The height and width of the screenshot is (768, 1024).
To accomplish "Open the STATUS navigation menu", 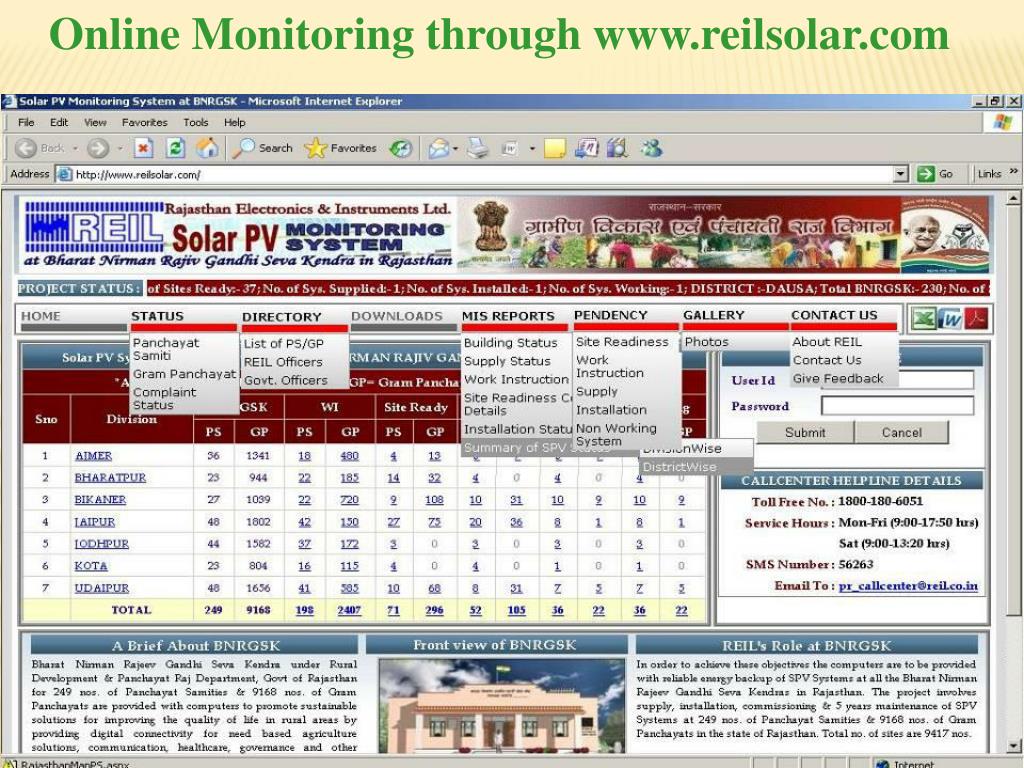I will point(157,316).
